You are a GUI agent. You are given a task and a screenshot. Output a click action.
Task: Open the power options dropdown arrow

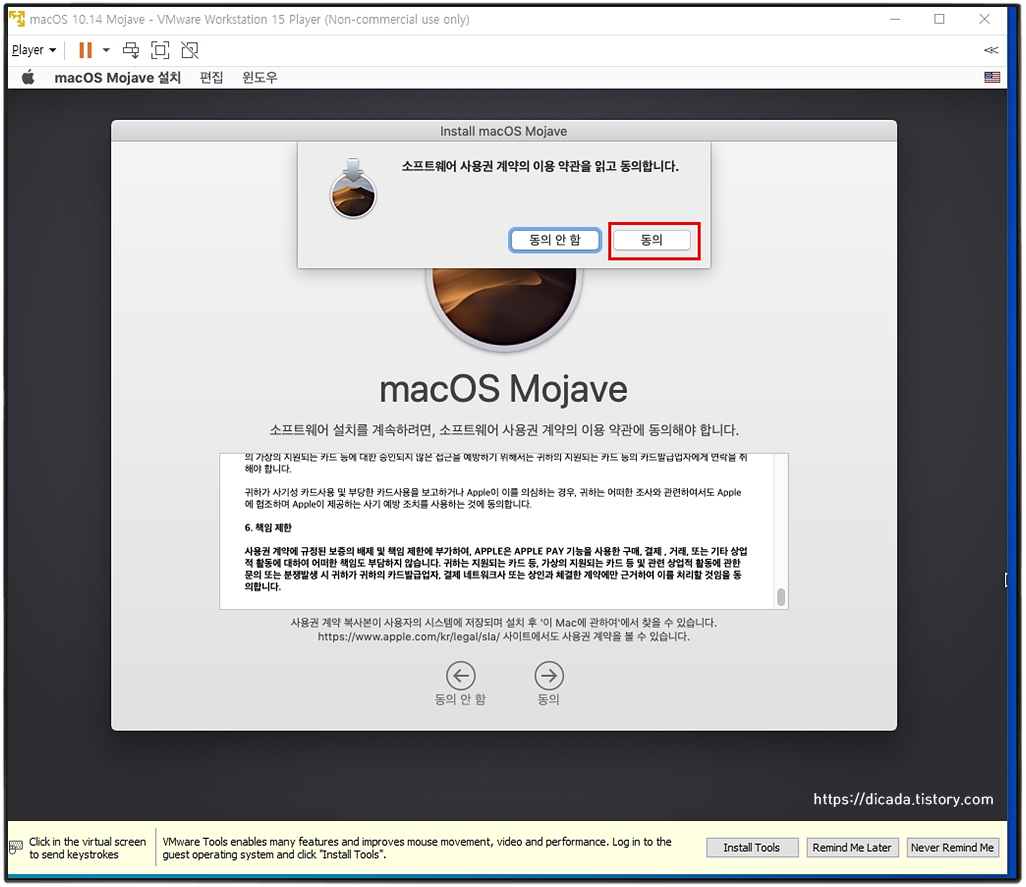pos(106,50)
